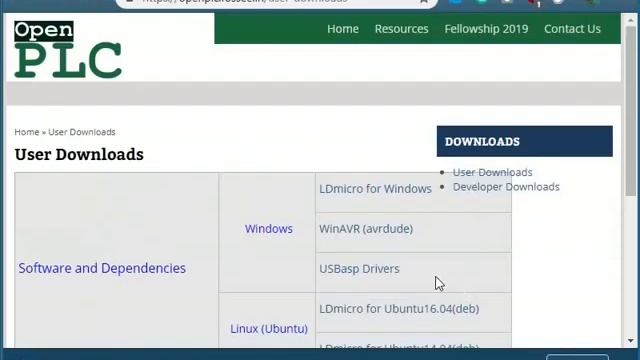Open the Resources menu item
Image resolution: width=640 pixels, height=360 pixels.
pos(402,29)
